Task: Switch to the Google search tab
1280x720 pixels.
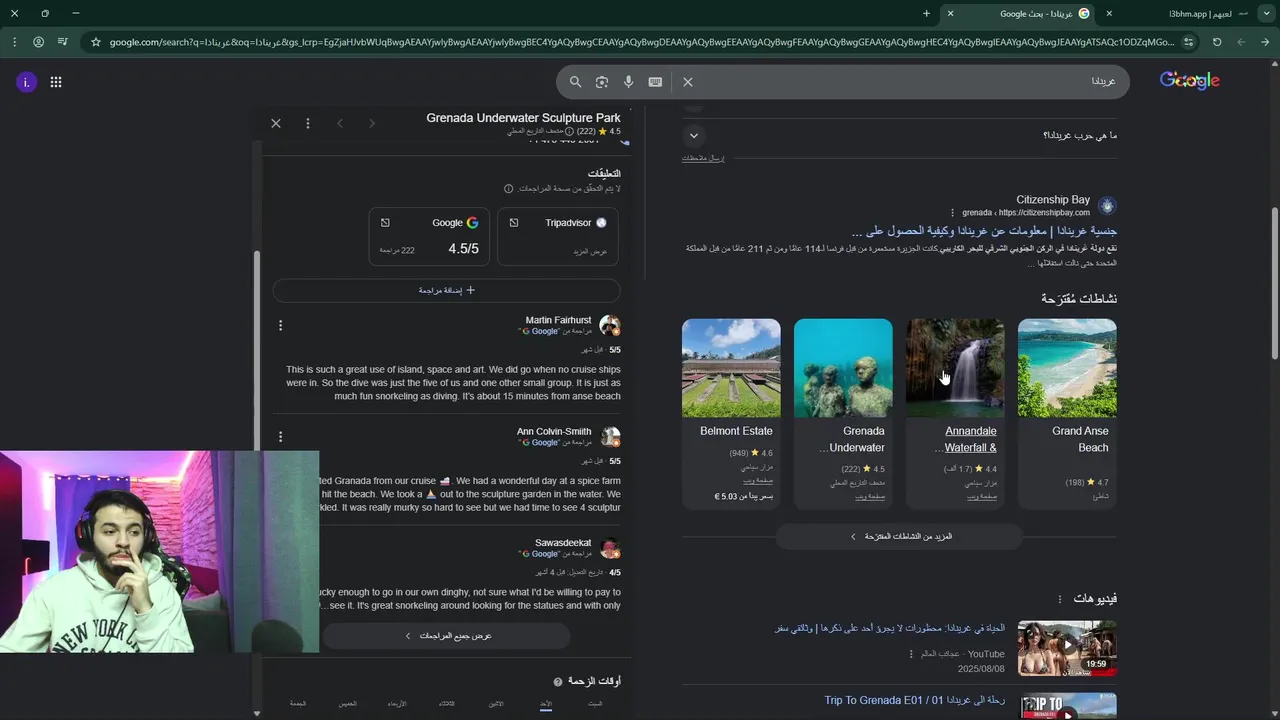Action: pos(1020,13)
